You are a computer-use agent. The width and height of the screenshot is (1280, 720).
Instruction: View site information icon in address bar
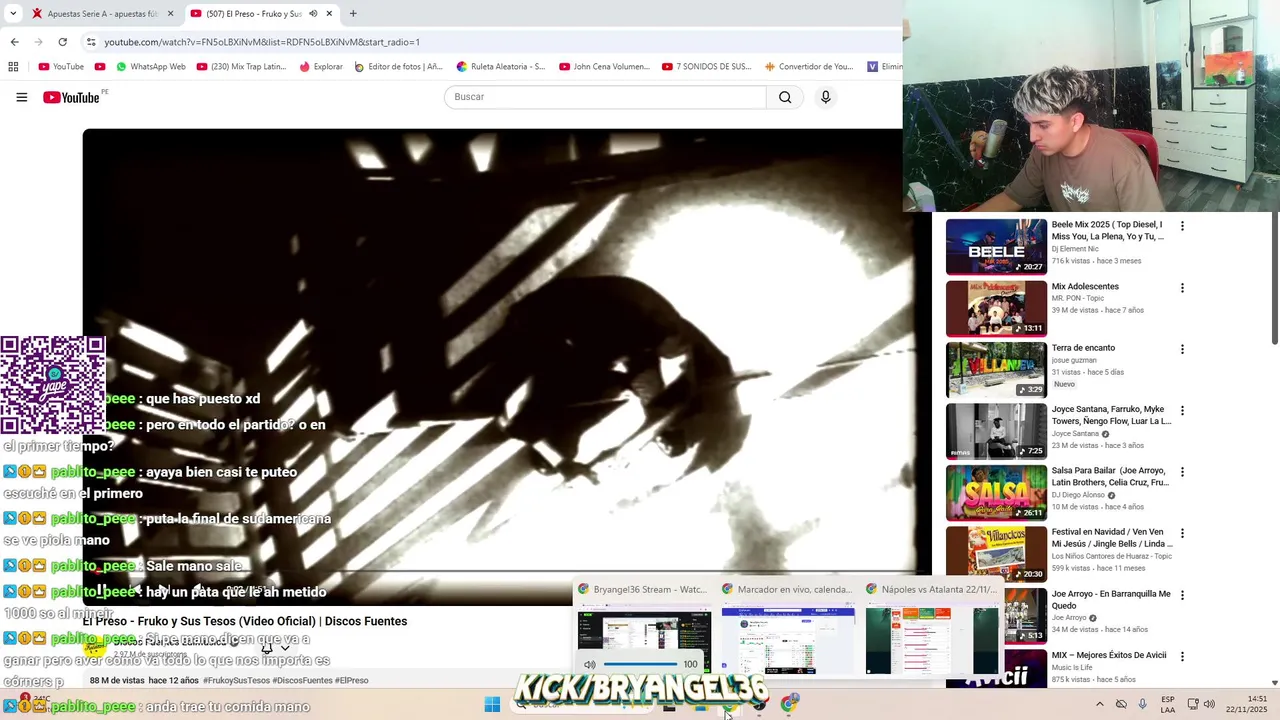pos(91,42)
